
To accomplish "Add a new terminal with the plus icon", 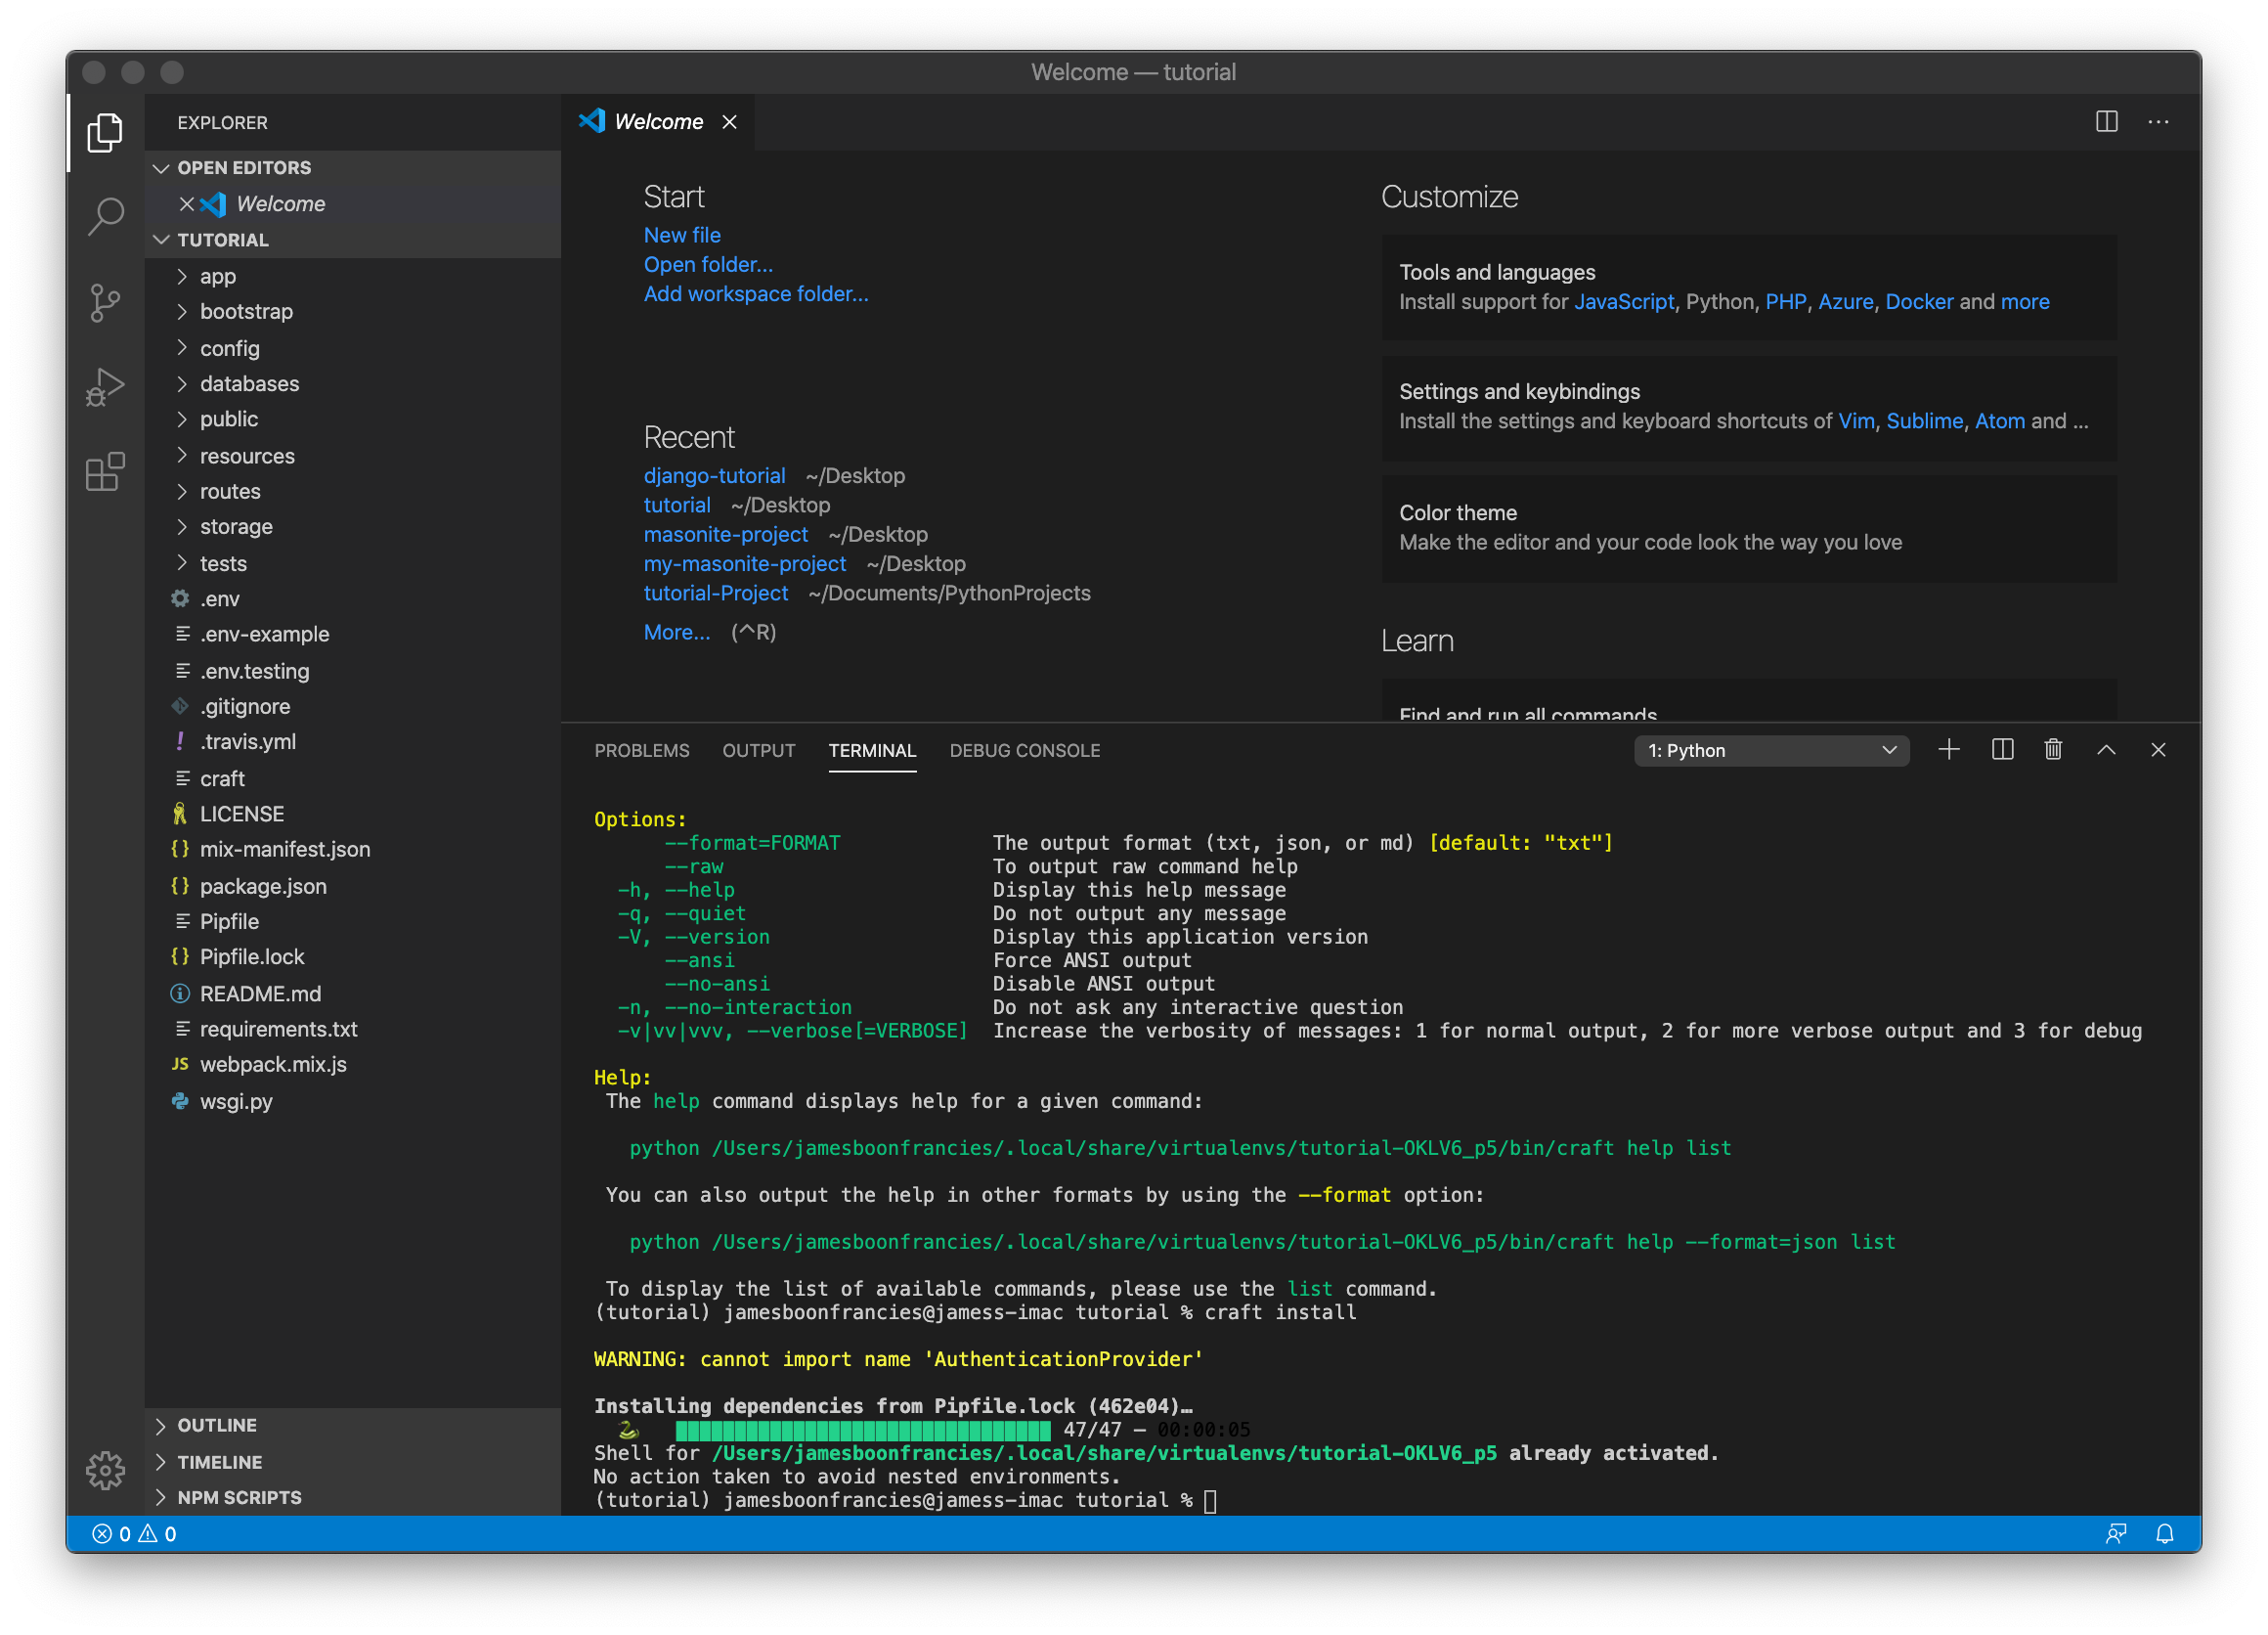I will [x=1948, y=749].
